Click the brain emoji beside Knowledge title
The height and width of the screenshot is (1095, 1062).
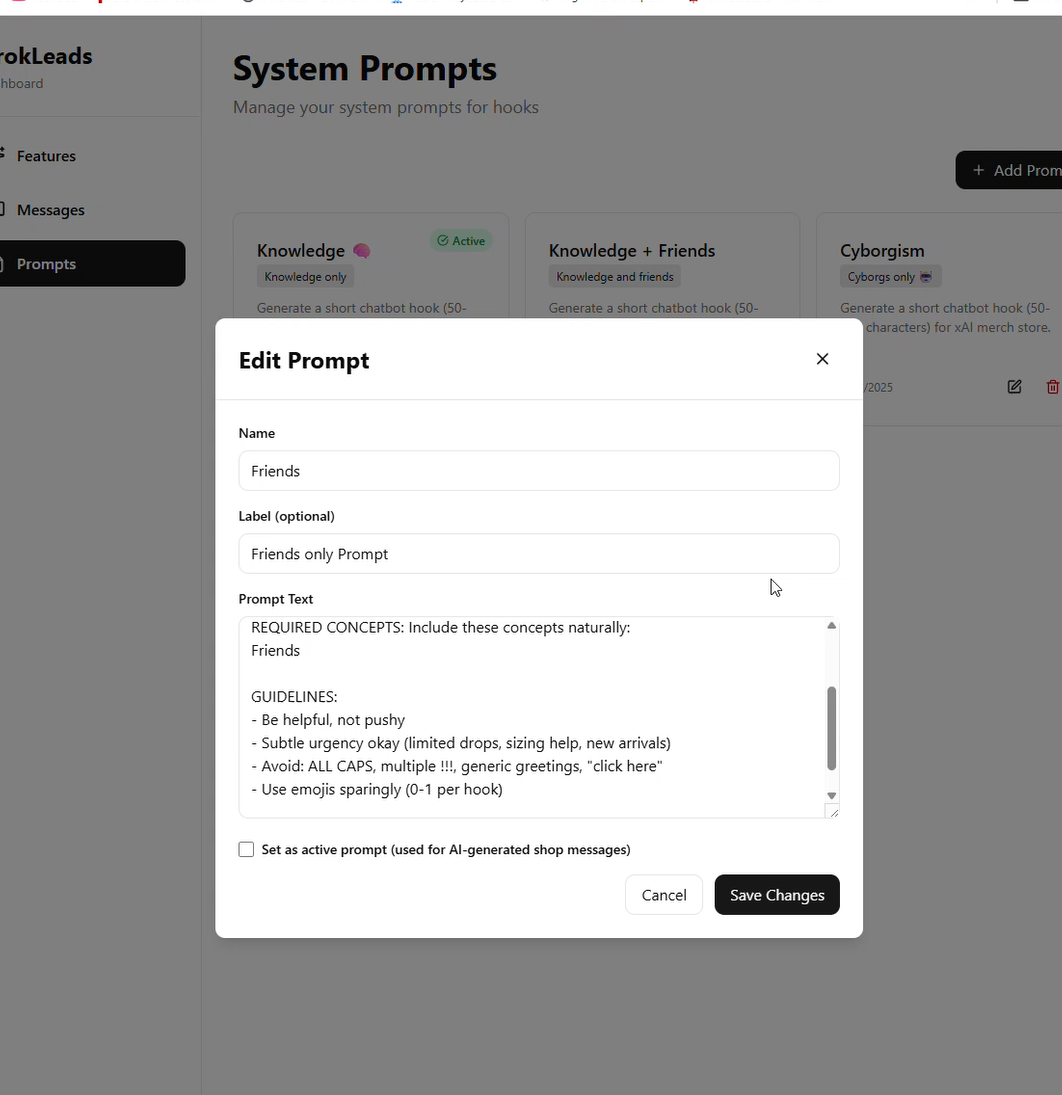[361, 251]
